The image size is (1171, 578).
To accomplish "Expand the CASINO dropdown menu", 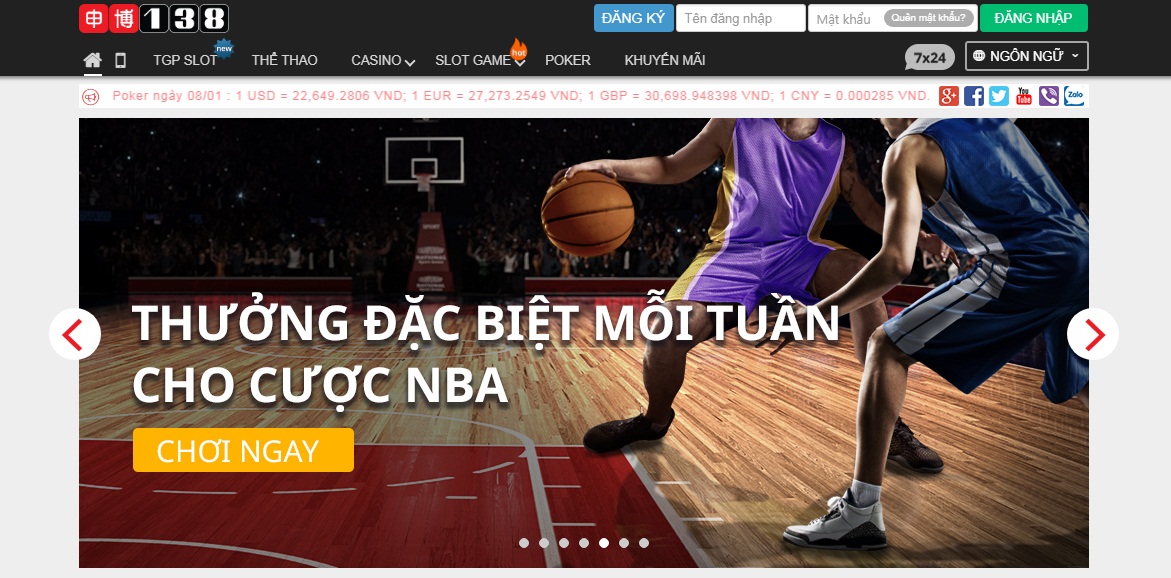I will (x=383, y=60).
